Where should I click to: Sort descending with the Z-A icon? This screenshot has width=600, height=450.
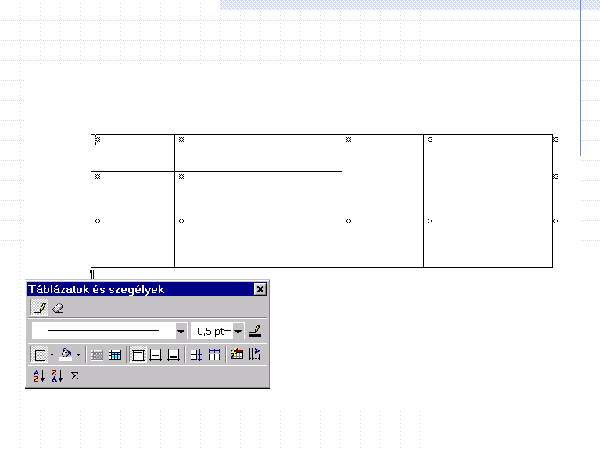point(57,376)
